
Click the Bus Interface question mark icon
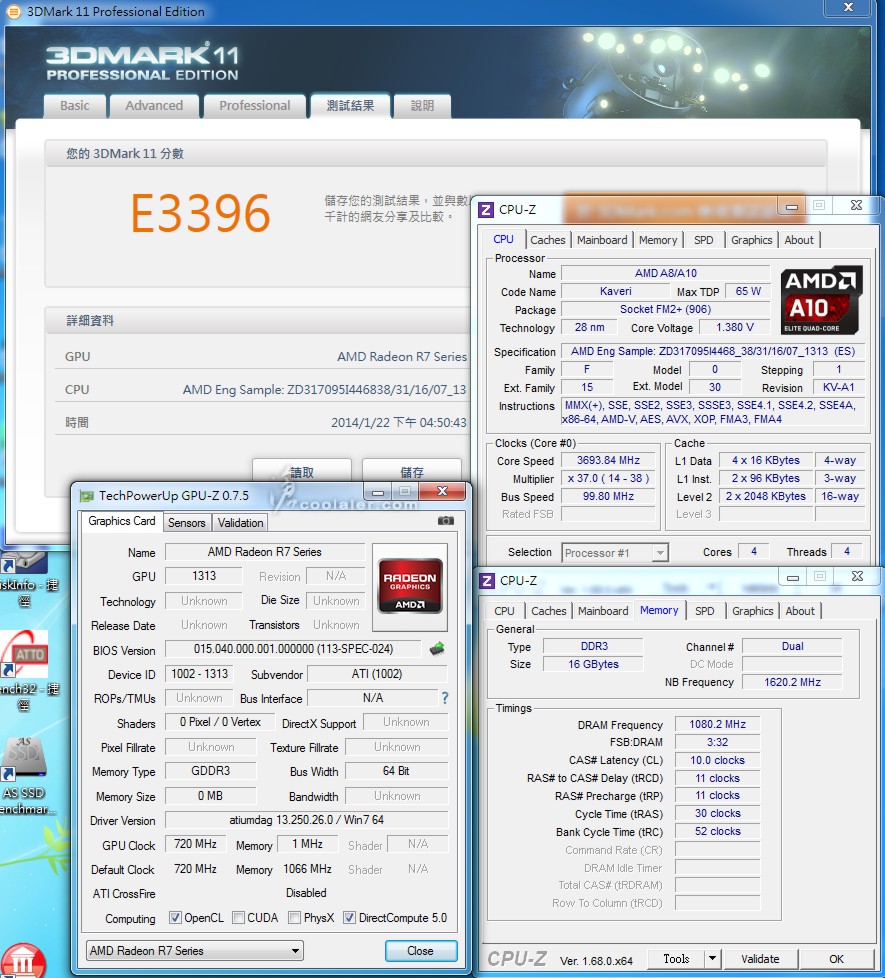(x=445, y=698)
